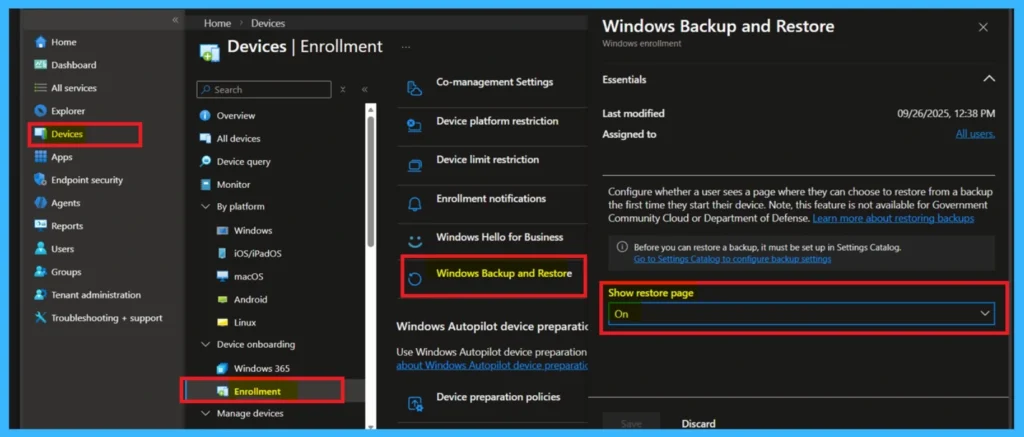Open the All devices icon

point(205,138)
